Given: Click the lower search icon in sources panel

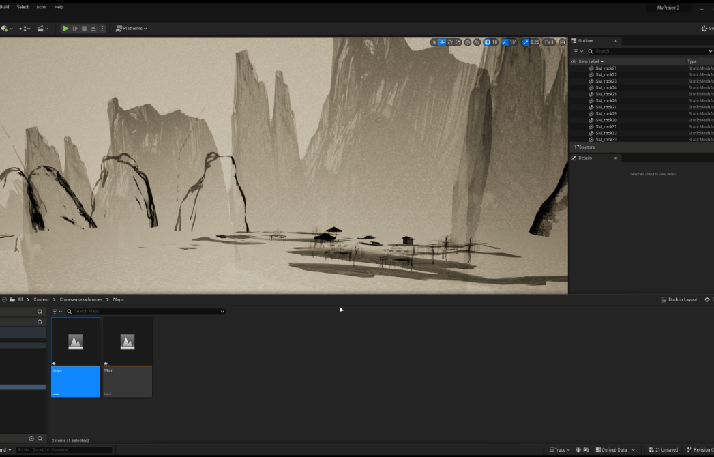Looking at the screenshot, I should pos(40,322).
